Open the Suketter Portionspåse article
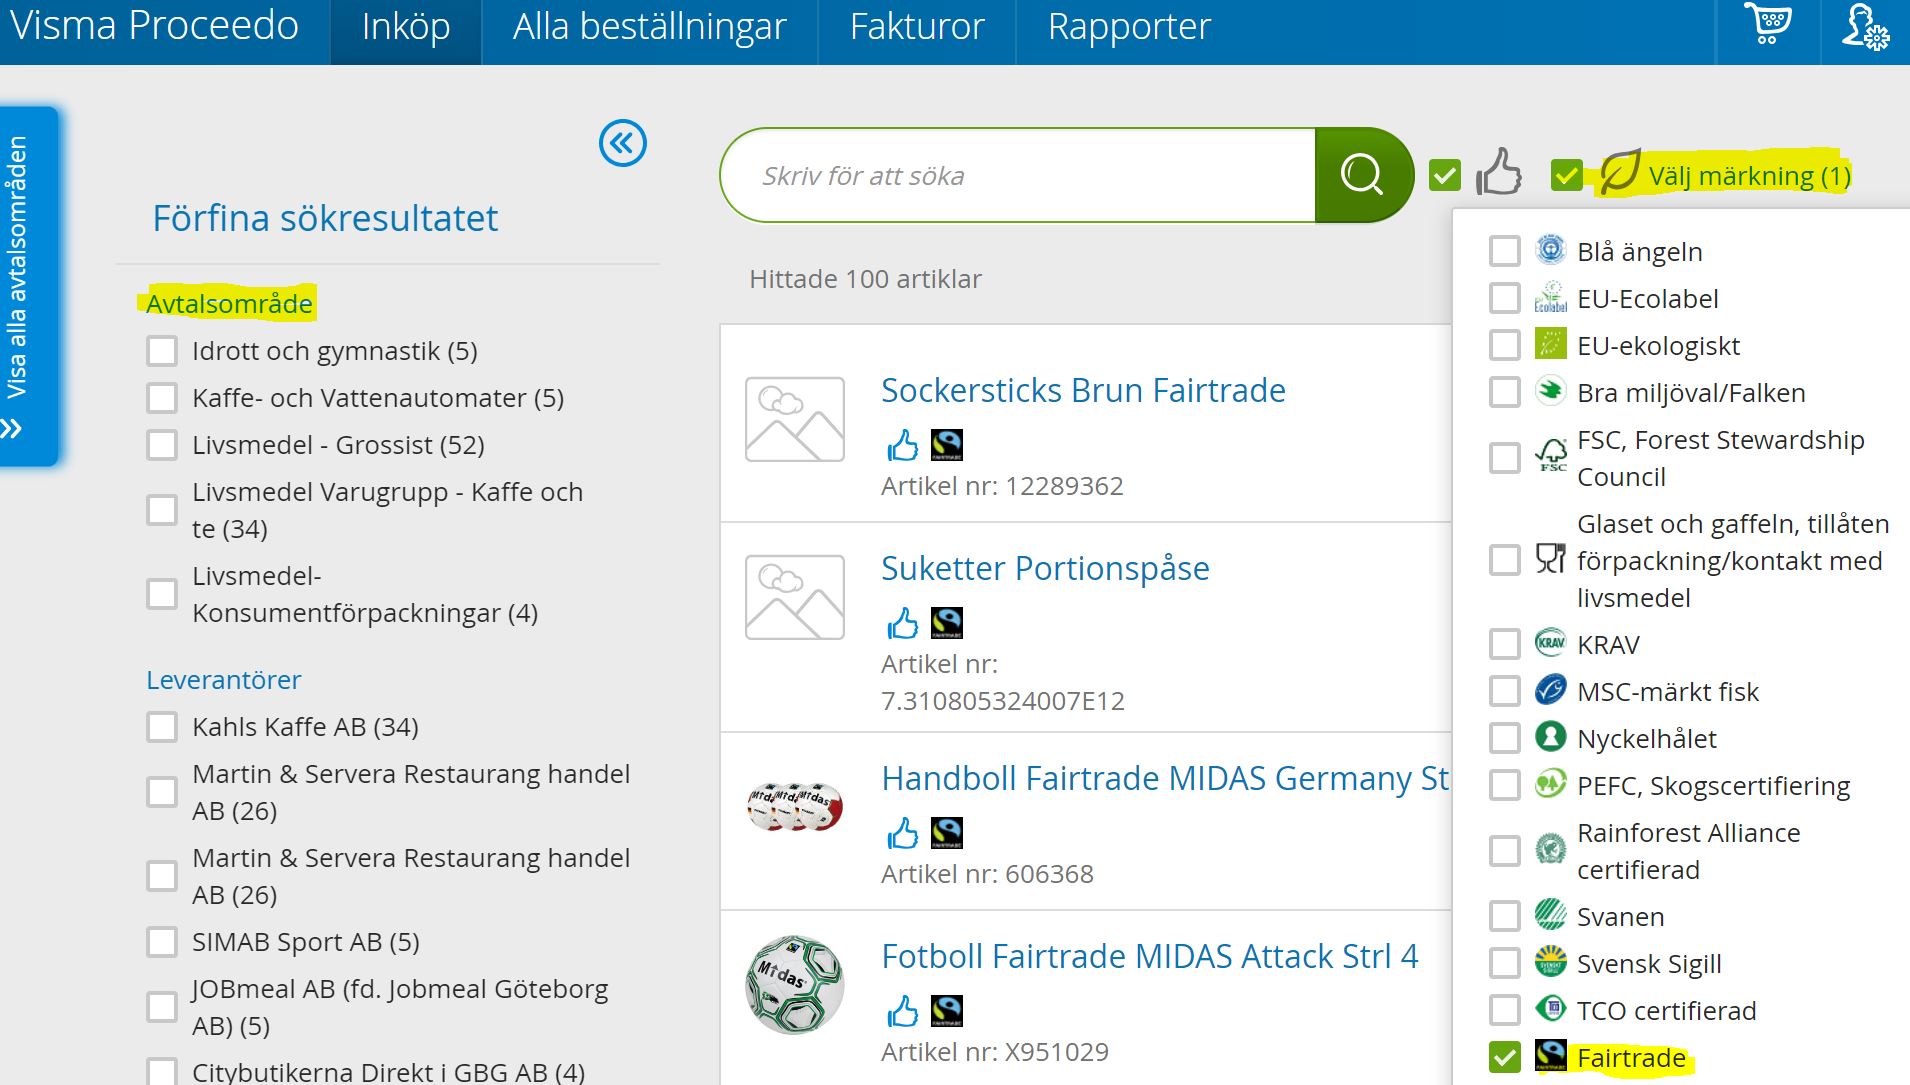Screen dimensions: 1910x1085 pyautogui.click(x=1045, y=568)
